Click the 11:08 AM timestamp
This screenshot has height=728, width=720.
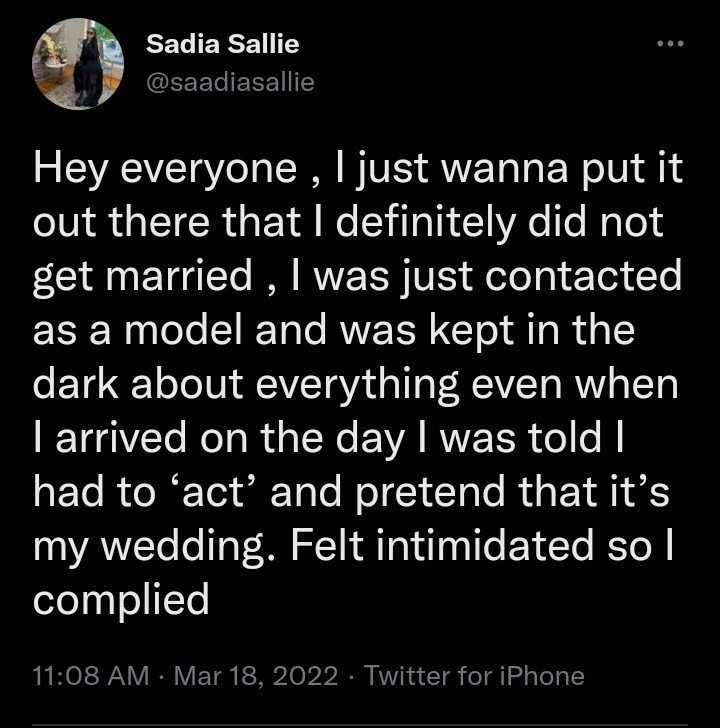[x=91, y=676]
